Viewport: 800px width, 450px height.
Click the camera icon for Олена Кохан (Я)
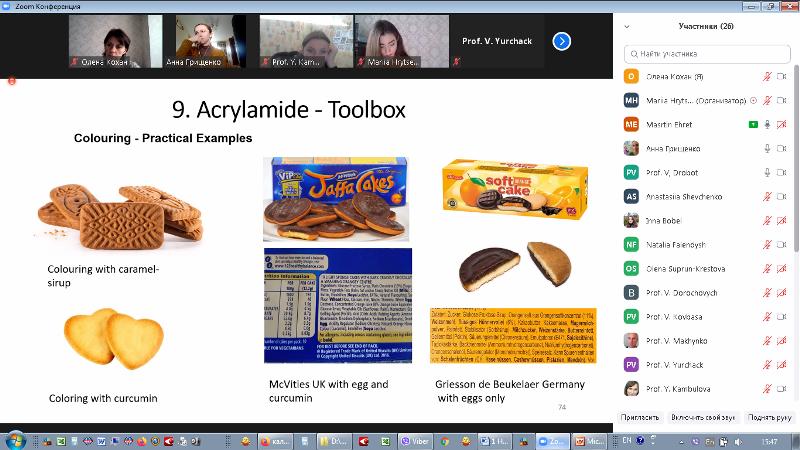pyautogui.click(x=782, y=77)
